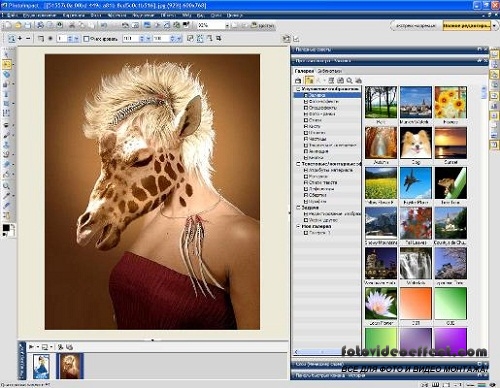Select the Dog thumbnail in gallery
Image resolution: width=500 pixels, height=388 pixels.
point(416,143)
